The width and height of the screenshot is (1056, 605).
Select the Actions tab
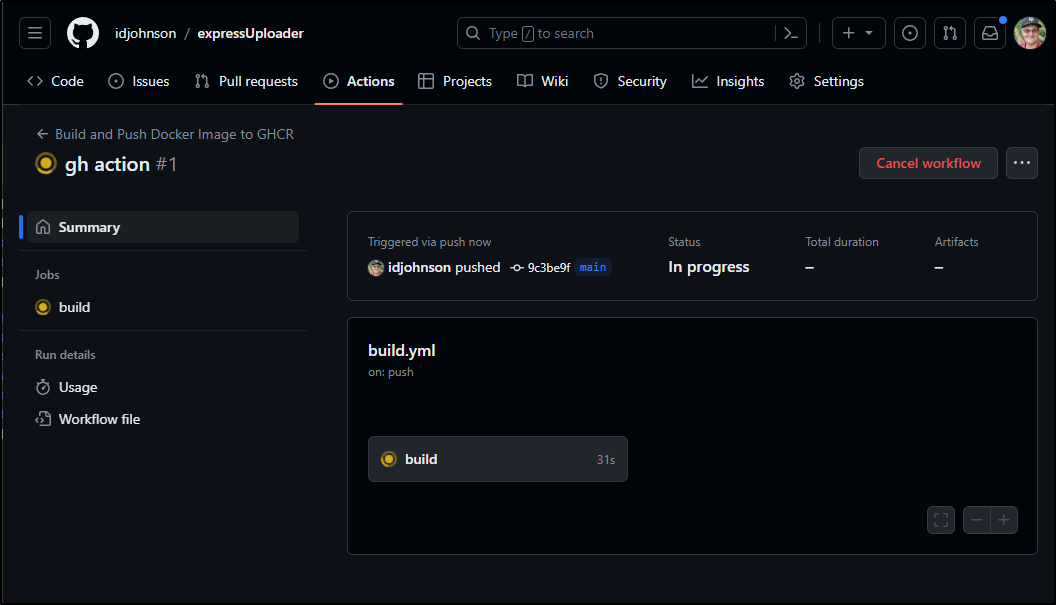click(358, 82)
